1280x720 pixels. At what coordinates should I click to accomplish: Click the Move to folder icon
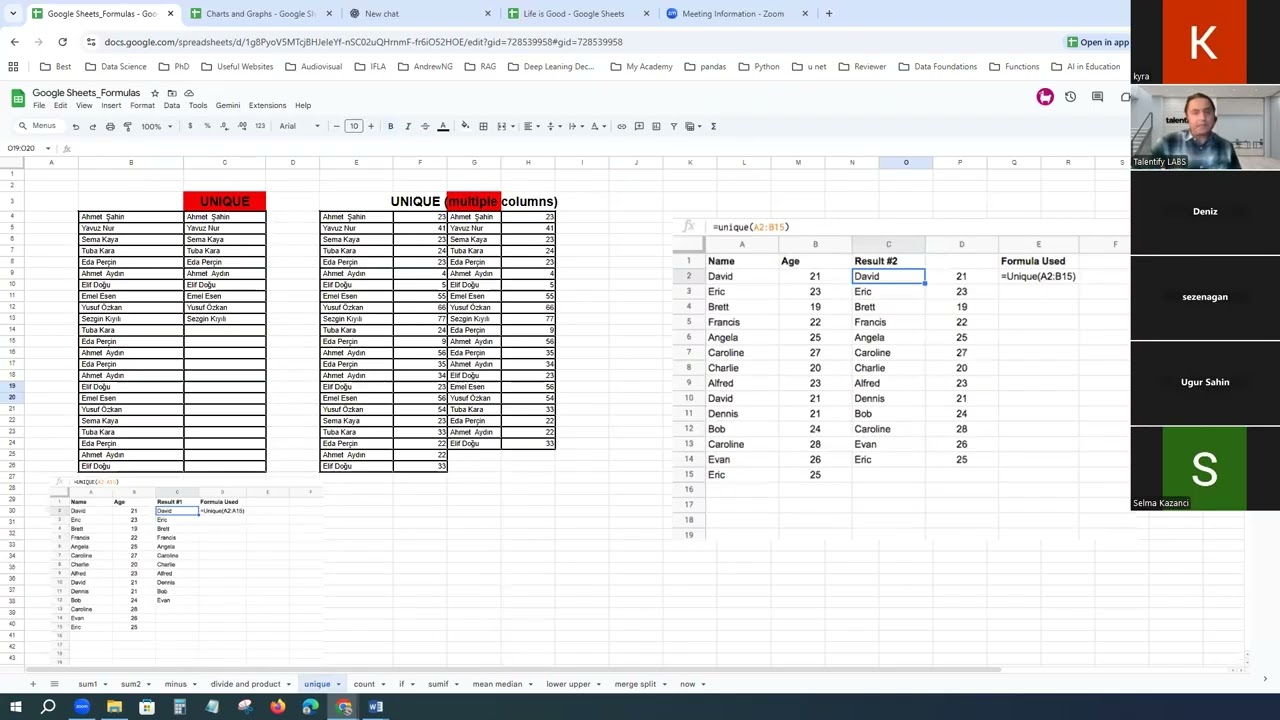(x=172, y=93)
